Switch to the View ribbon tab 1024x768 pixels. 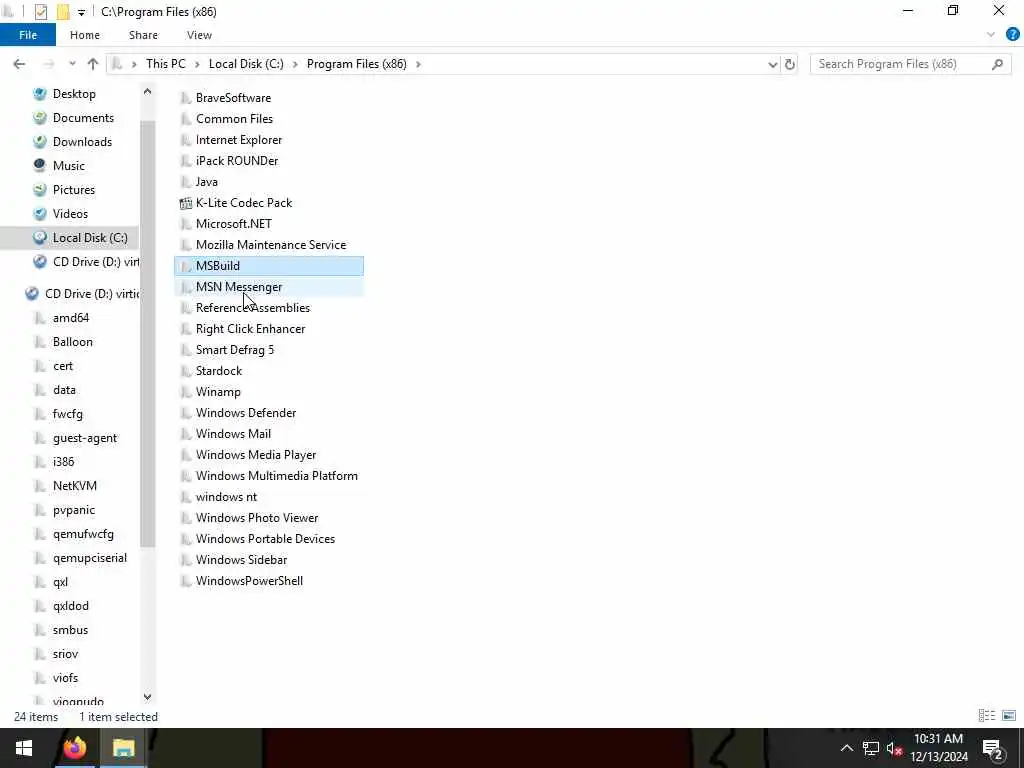tap(199, 35)
